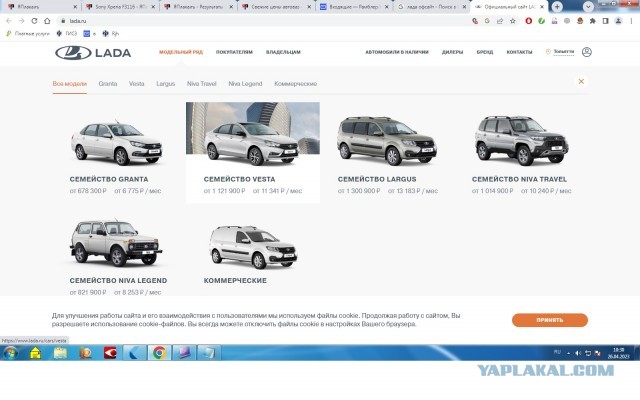Screen dimensions: 640x400
Task: Click the LADA logo
Action: (93, 53)
